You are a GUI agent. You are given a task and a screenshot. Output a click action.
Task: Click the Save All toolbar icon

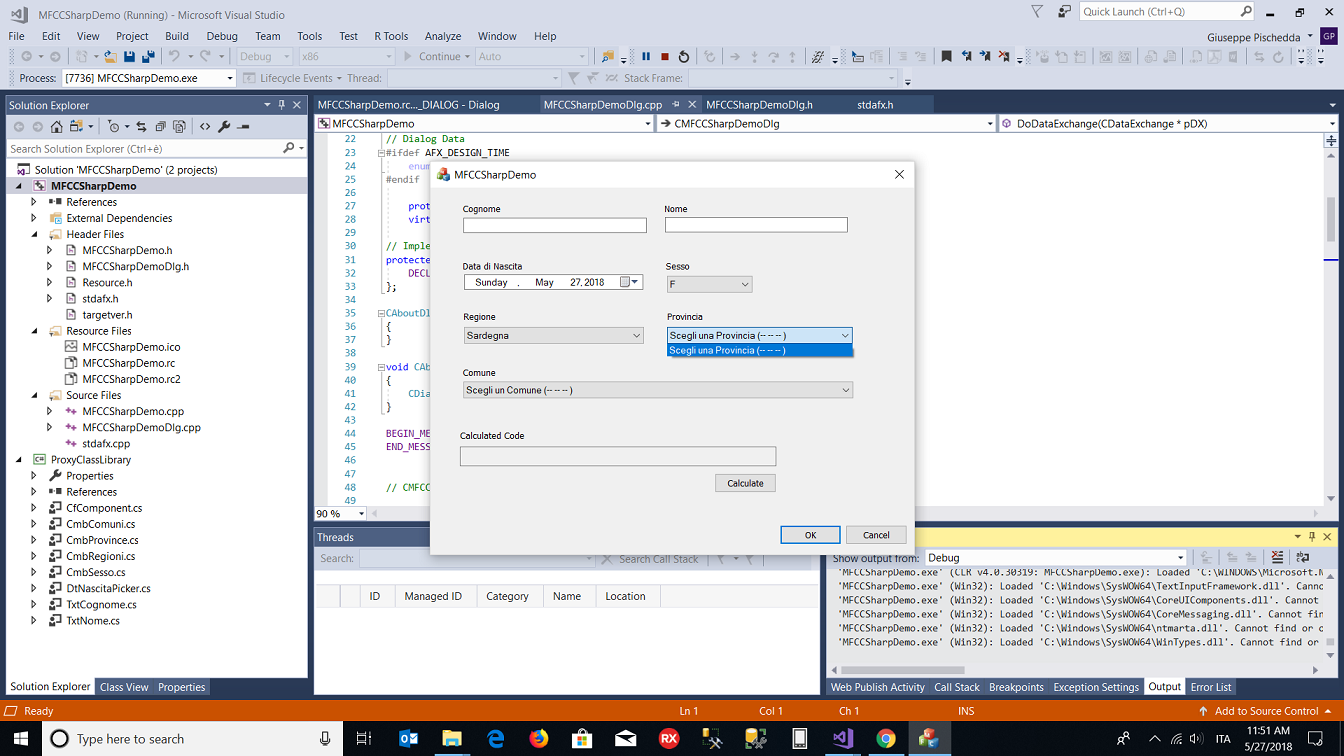click(x=148, y=57)
